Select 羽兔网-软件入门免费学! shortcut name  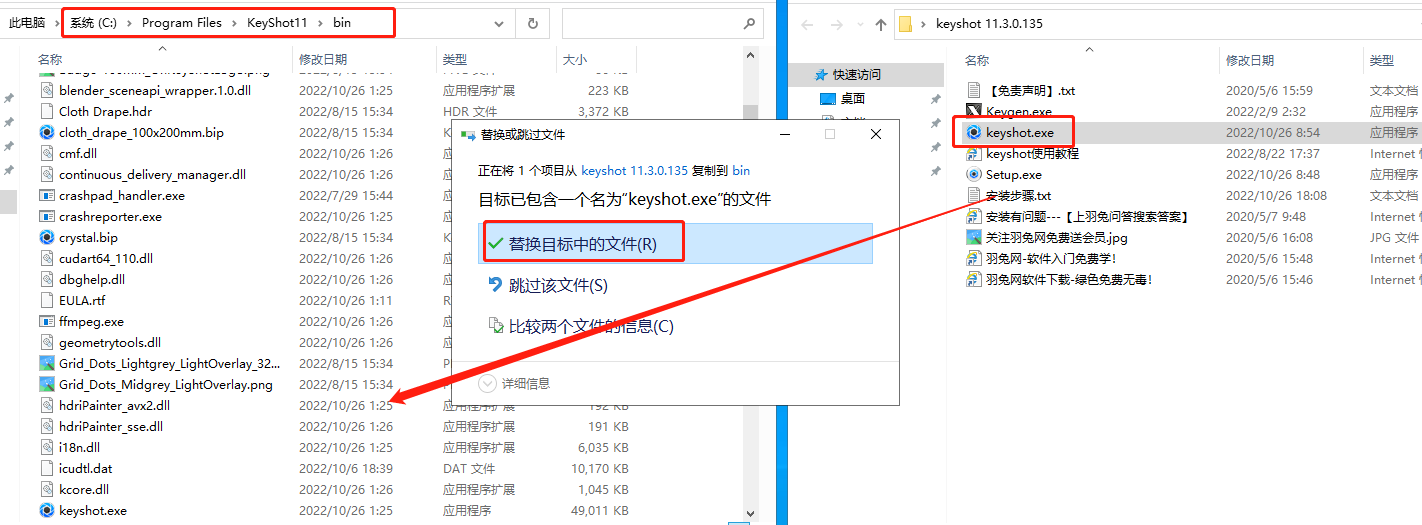click(x=1051, y=258)
